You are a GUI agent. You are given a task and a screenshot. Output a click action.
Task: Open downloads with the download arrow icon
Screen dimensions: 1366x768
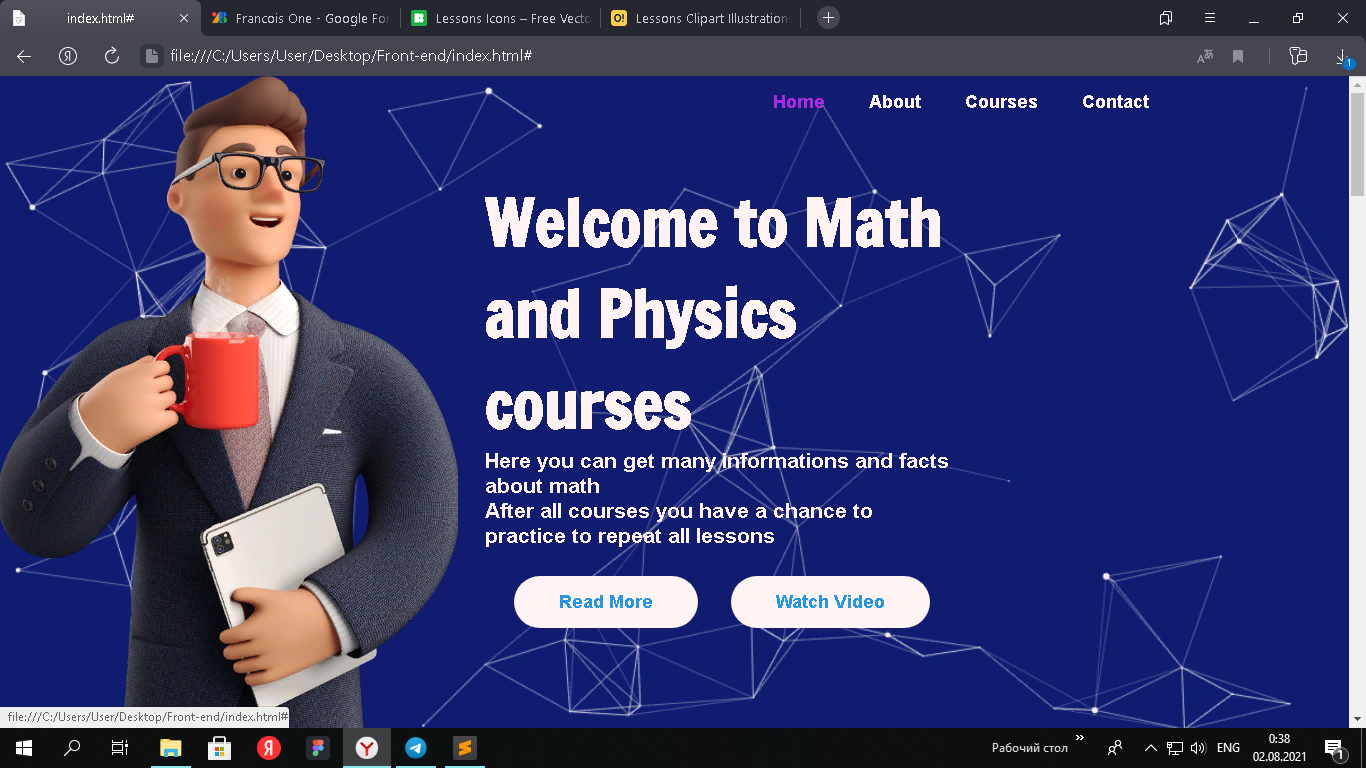click(x=1342, y=57)
